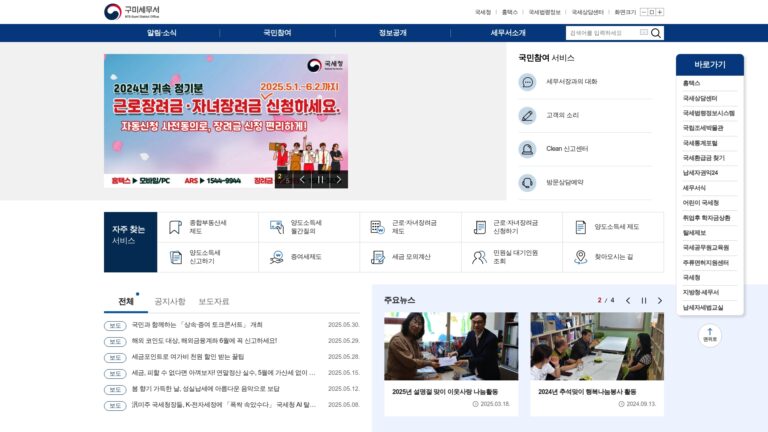
Task: Switch to the 공지사항 tab
Action: [x=170, y=301]
